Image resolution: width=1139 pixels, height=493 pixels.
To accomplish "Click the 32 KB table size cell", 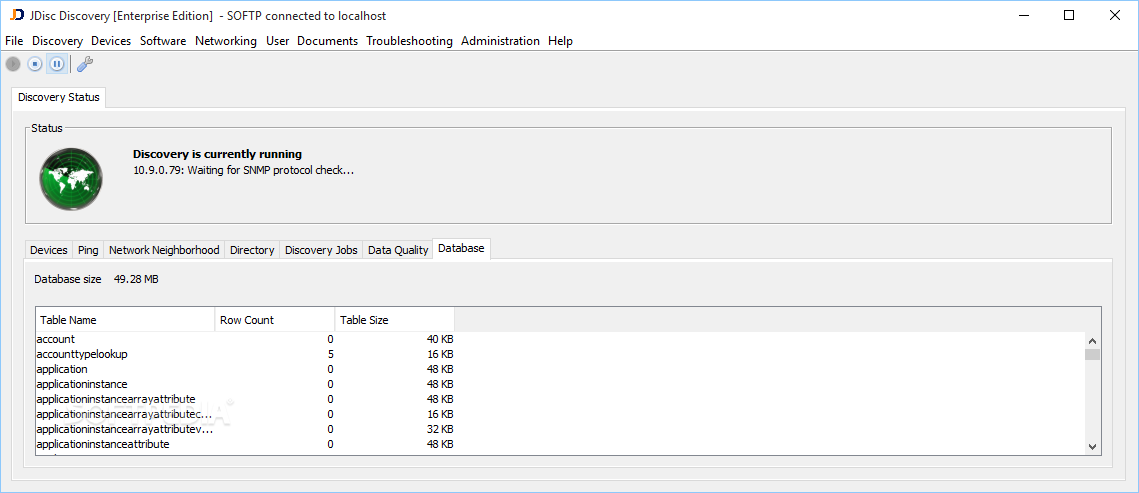I will [x=394, y=429].
